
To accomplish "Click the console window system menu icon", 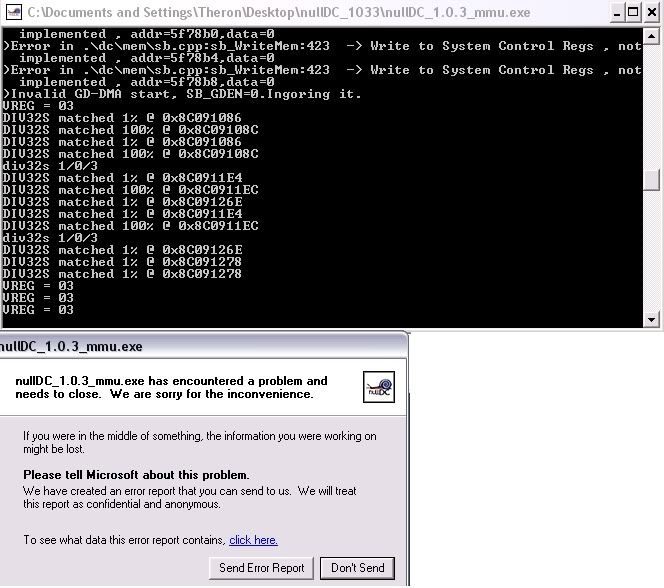I will (12, 13).
